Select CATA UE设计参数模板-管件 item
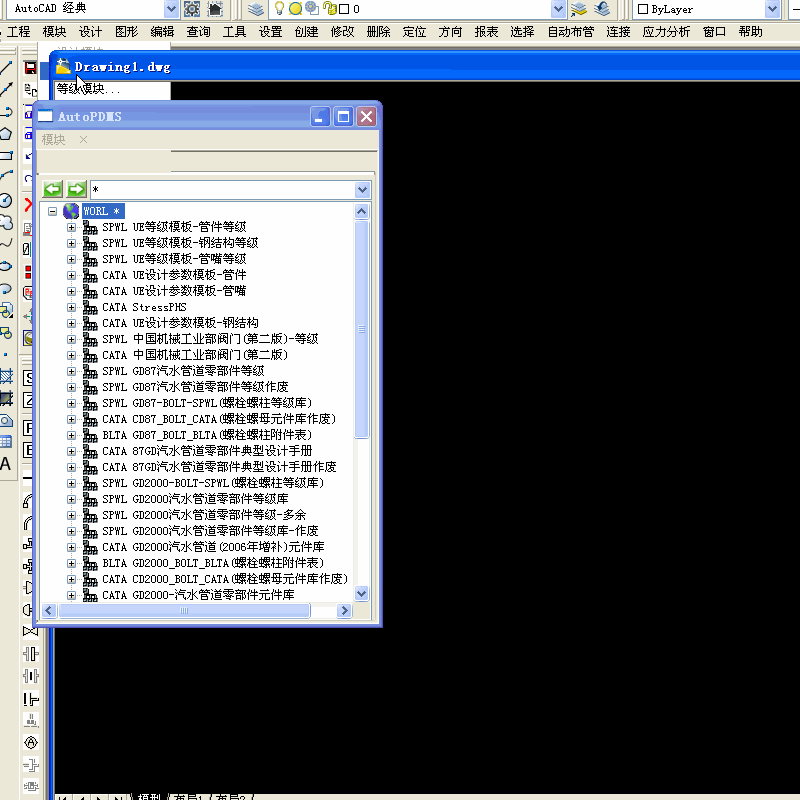Image resolution: width=800 pixels, height=800 pixels. pyautogui.click(x=174, y=276)
